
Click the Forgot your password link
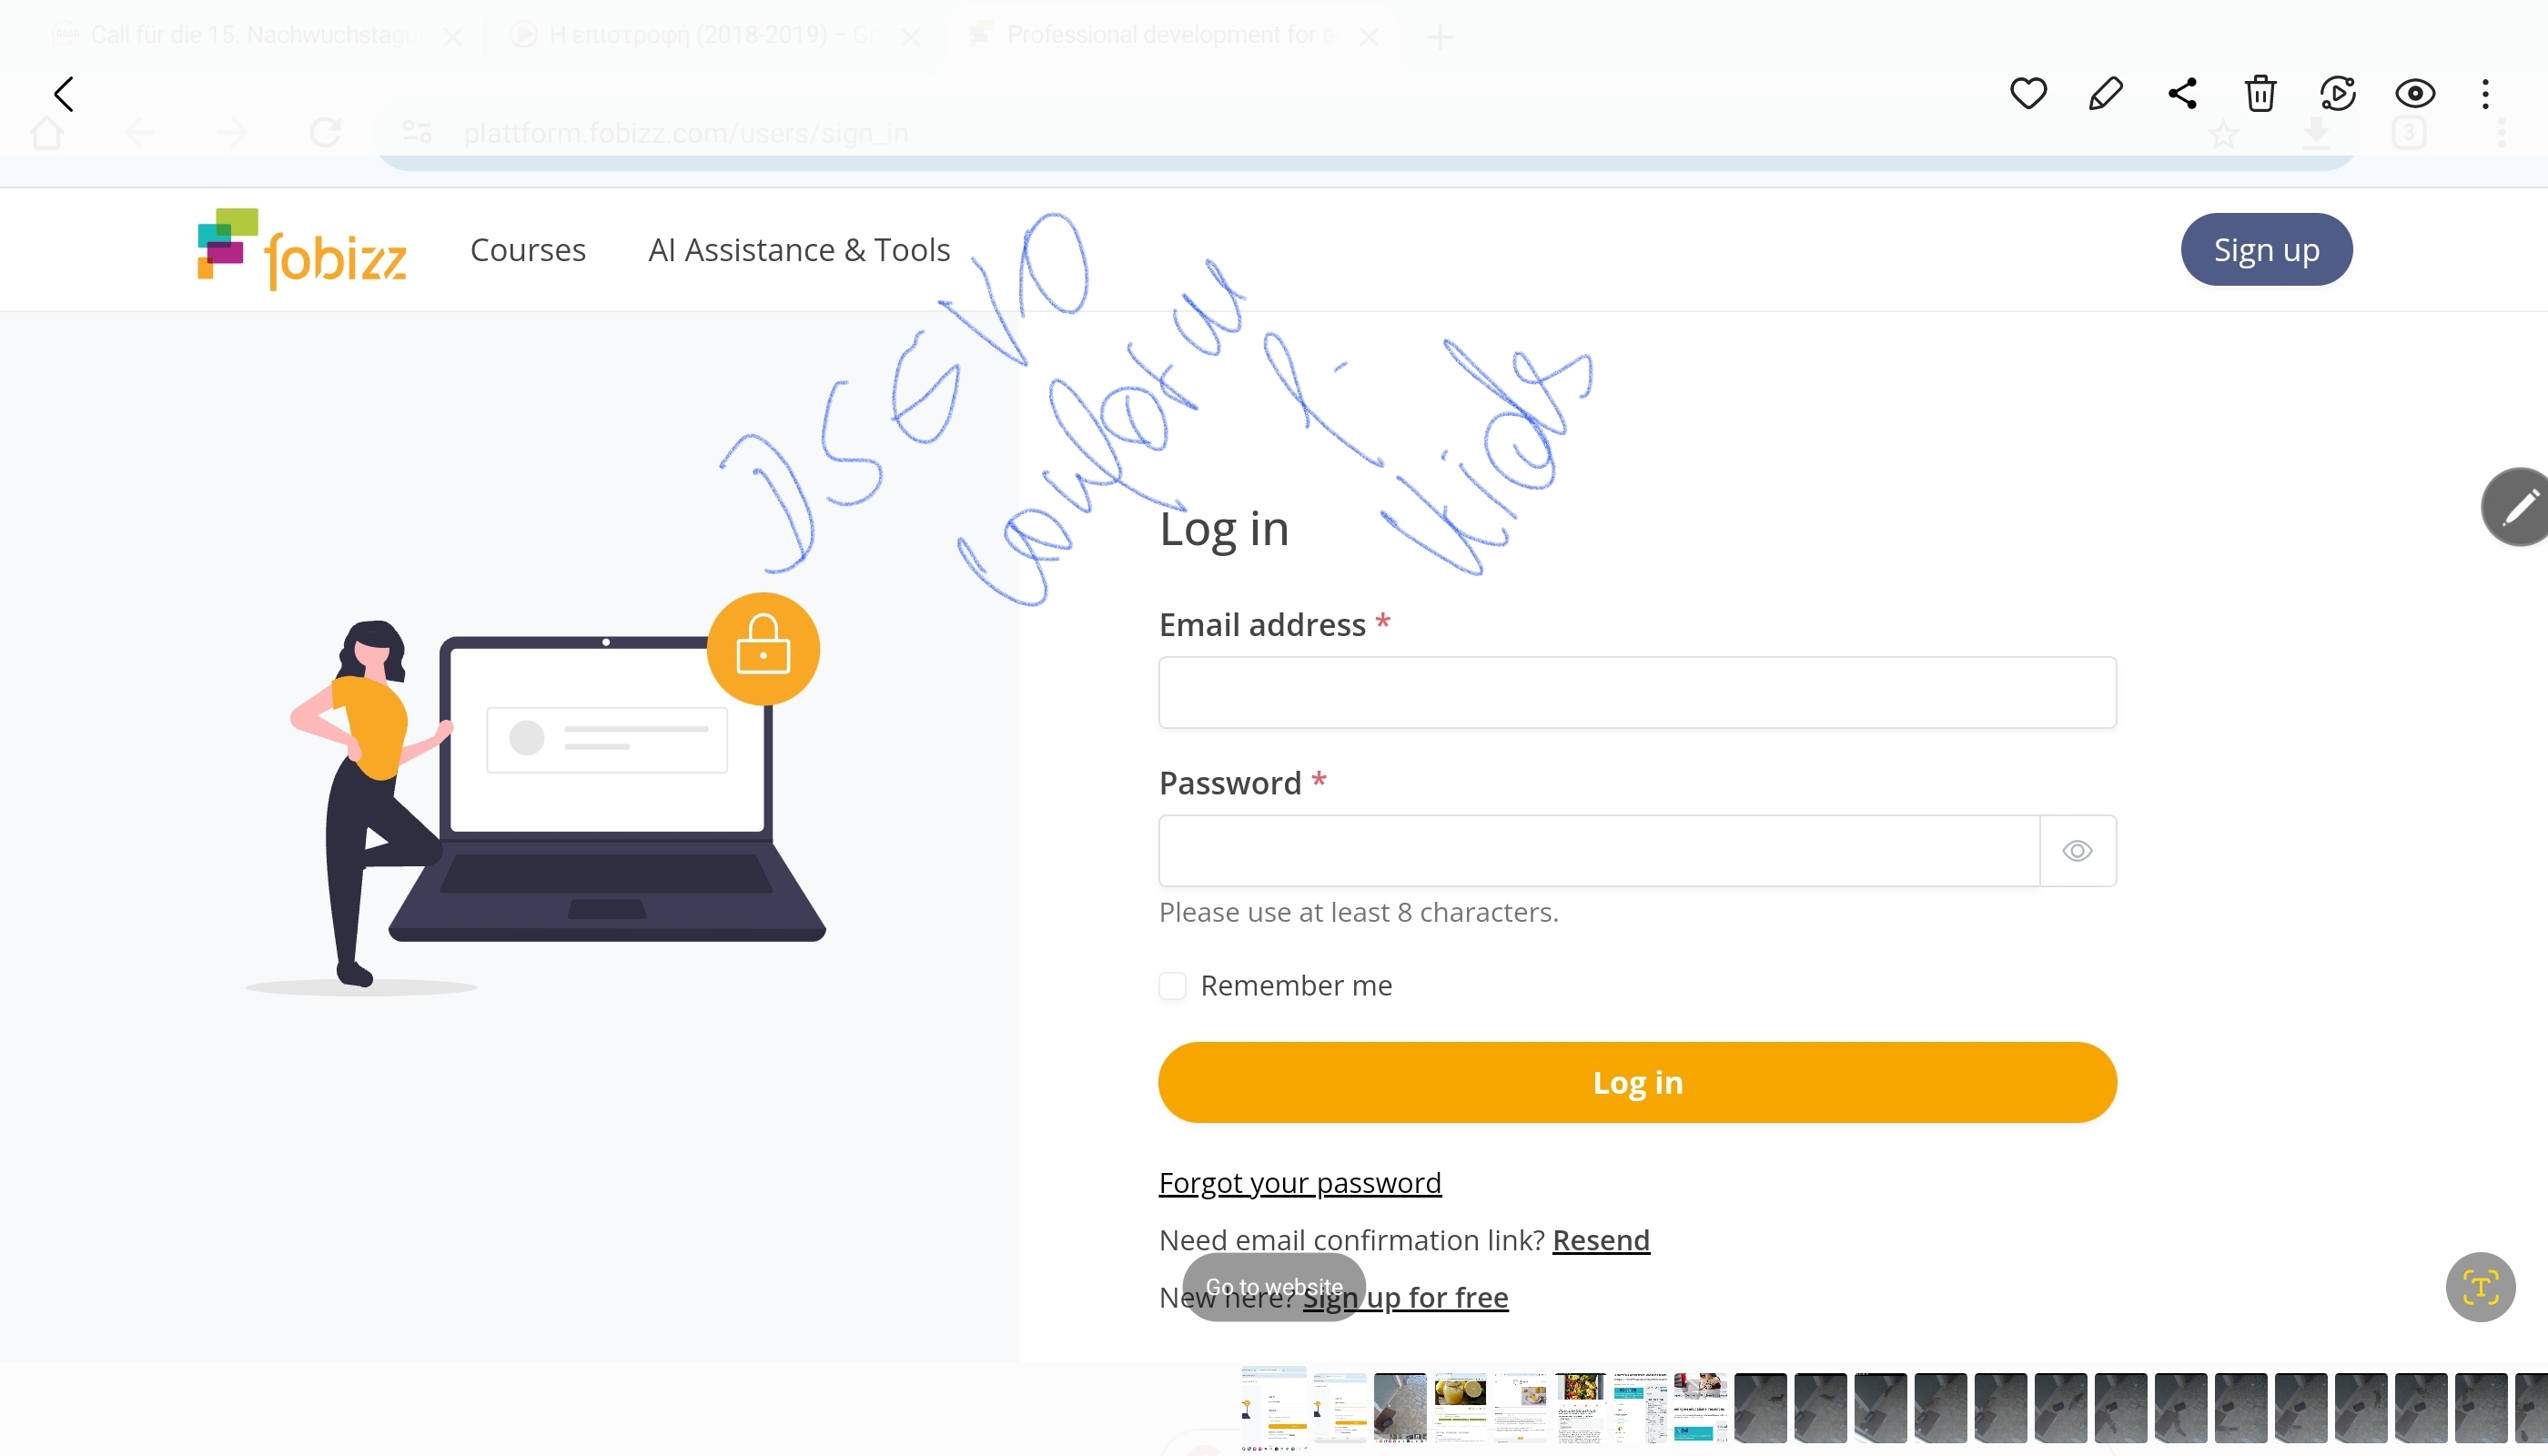1300,1183
